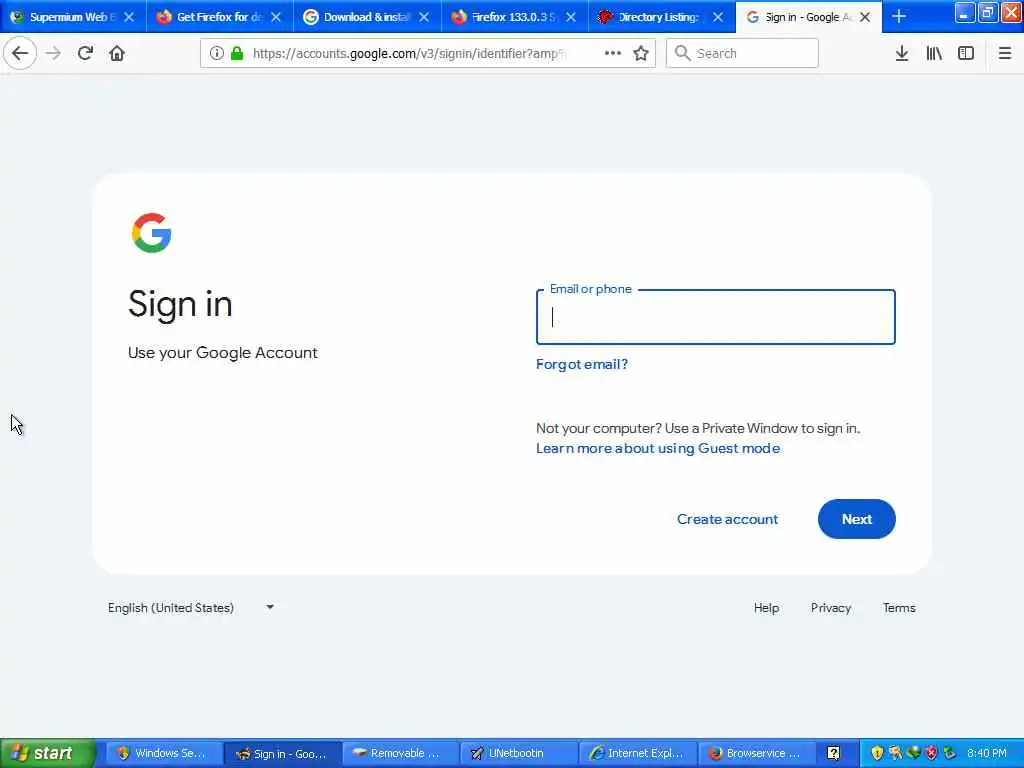Reload the current page
Viewport: 1024px width, 768px height.
85,54
